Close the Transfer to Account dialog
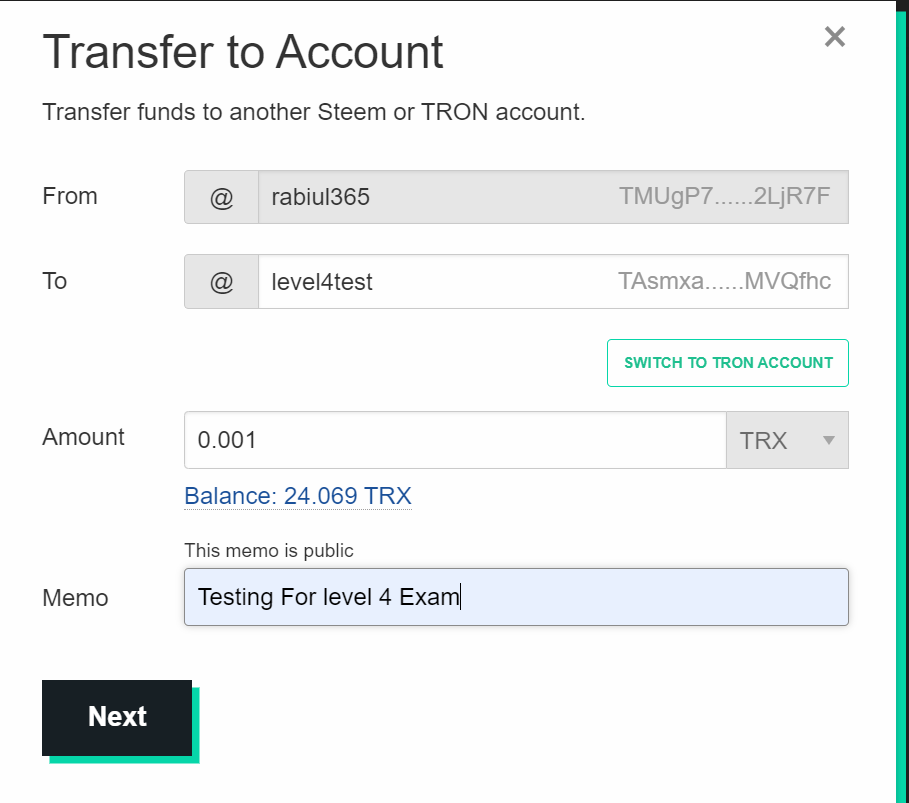 point(835,38)
